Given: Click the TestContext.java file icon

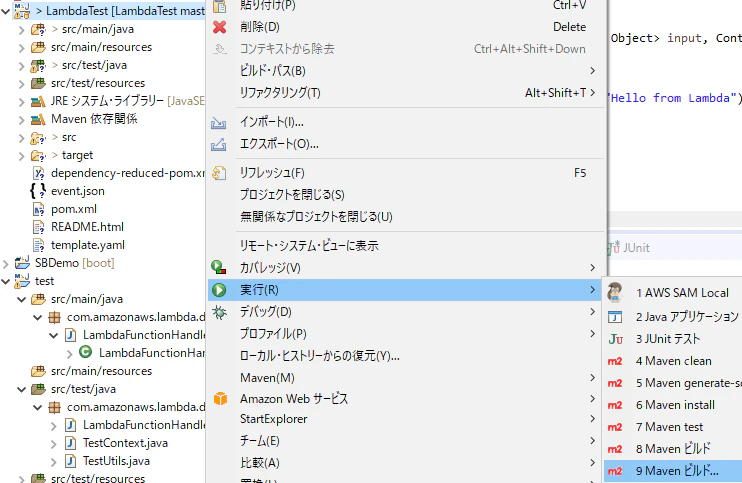Looking at the screenshot, I should tap(70, 443).
